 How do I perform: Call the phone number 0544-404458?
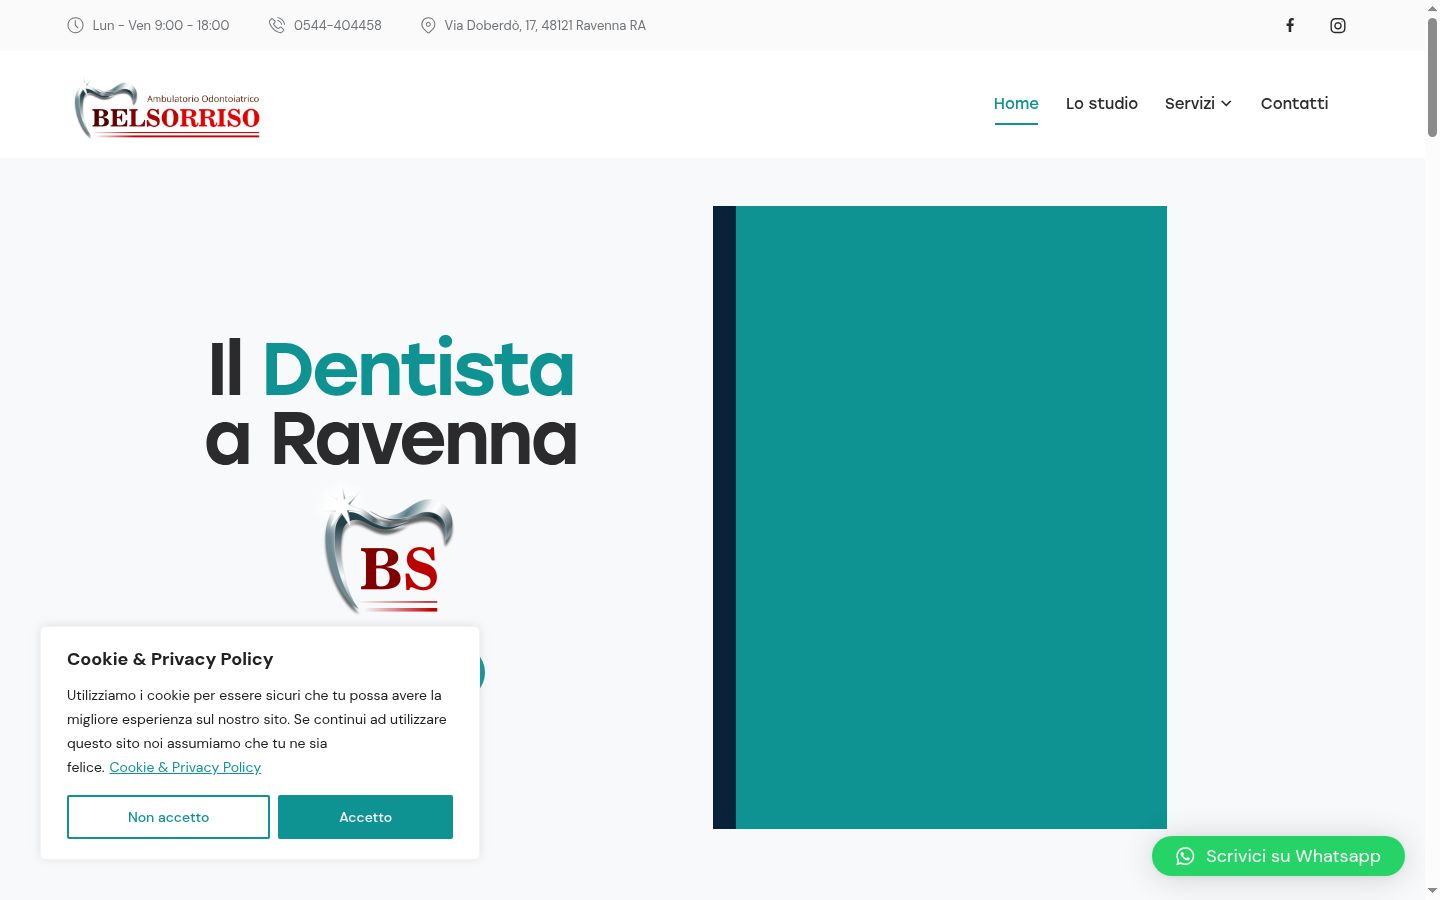pyautogui.click(x=338, y=25)
